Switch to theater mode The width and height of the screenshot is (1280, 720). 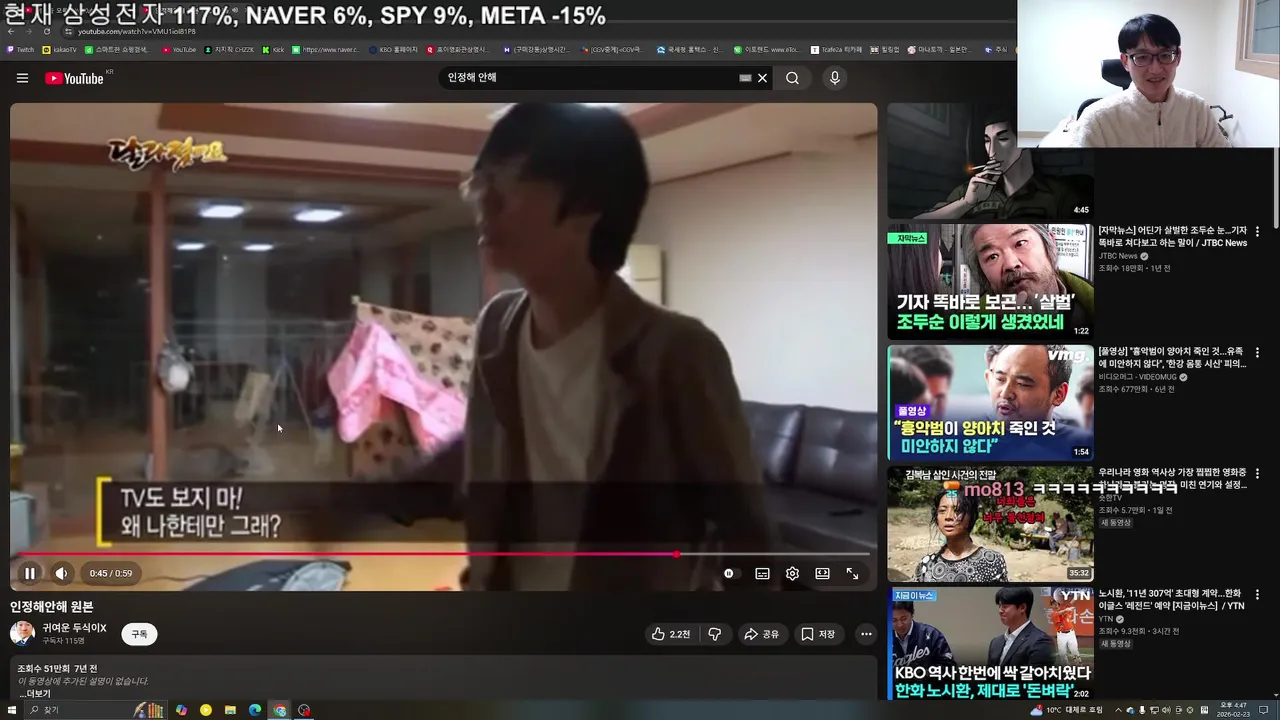point(822,573)
